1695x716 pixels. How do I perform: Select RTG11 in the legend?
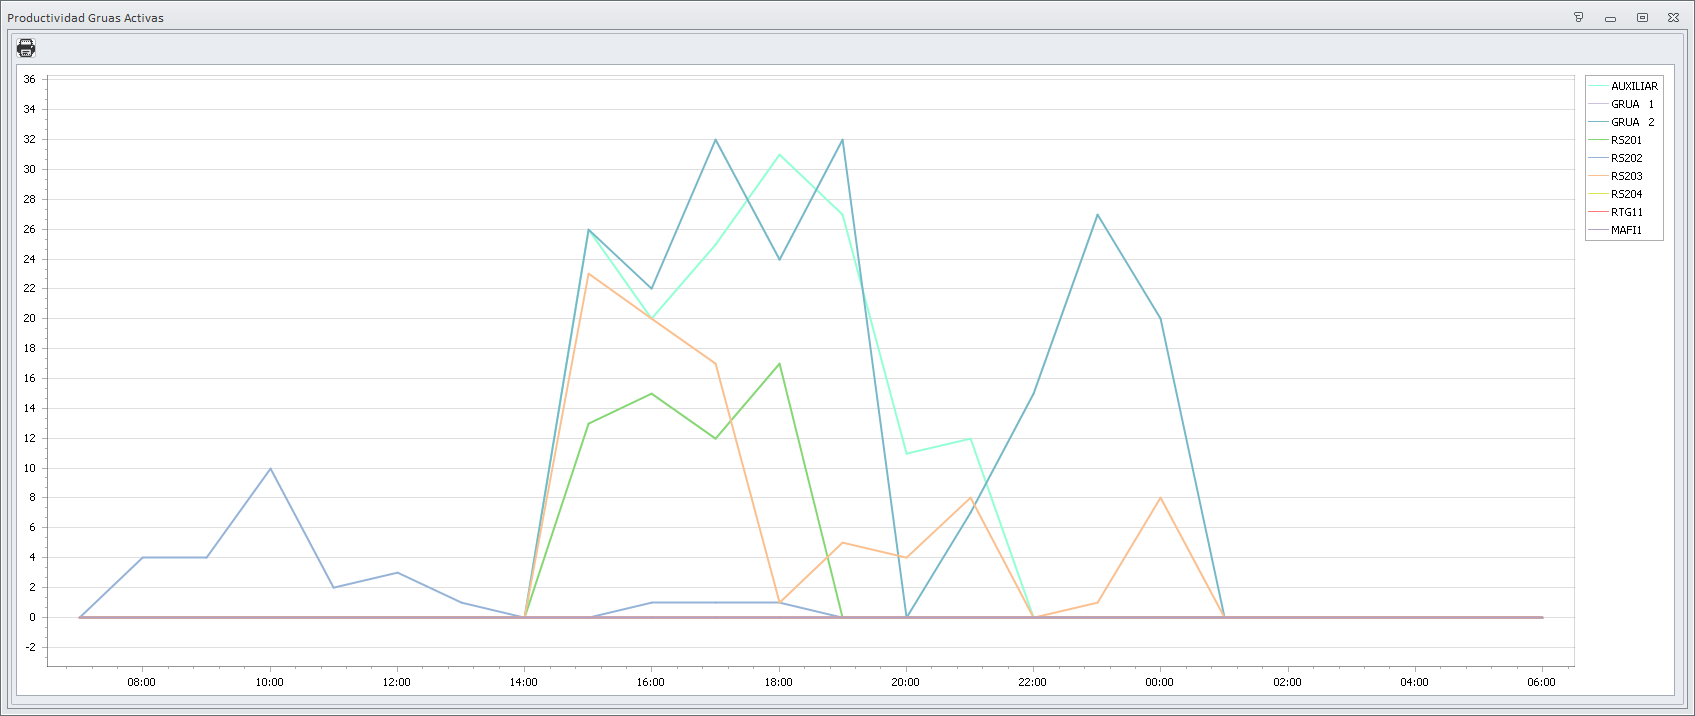(x=1616, y=212)
